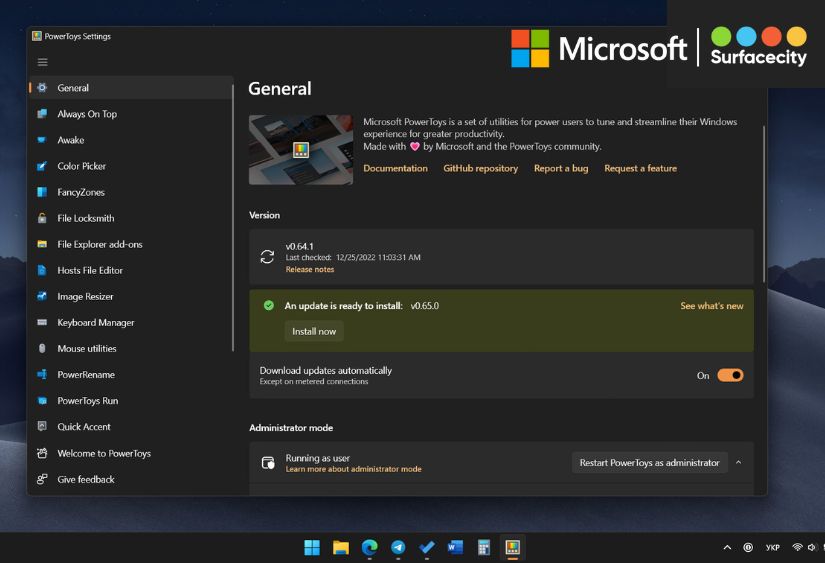
Task: Open the Awake settings page
Action: pos(70,140)
